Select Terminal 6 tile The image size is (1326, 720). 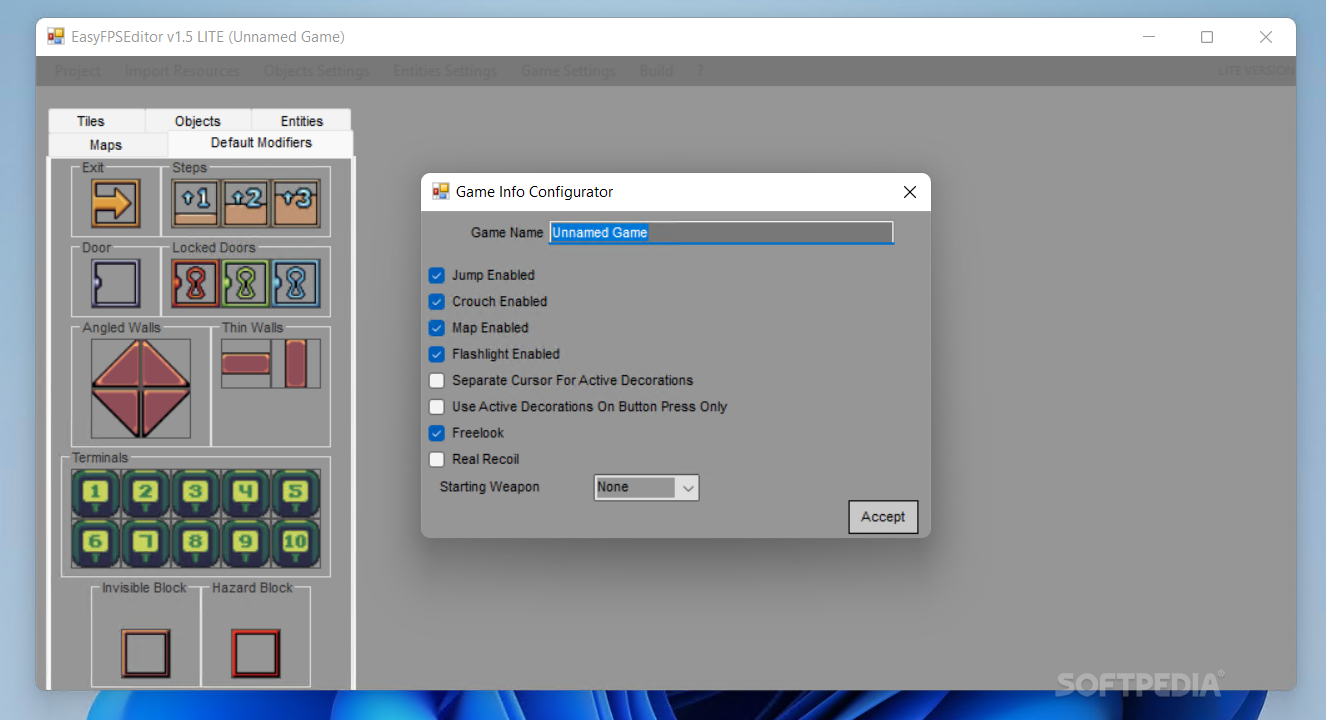[96, 544]
